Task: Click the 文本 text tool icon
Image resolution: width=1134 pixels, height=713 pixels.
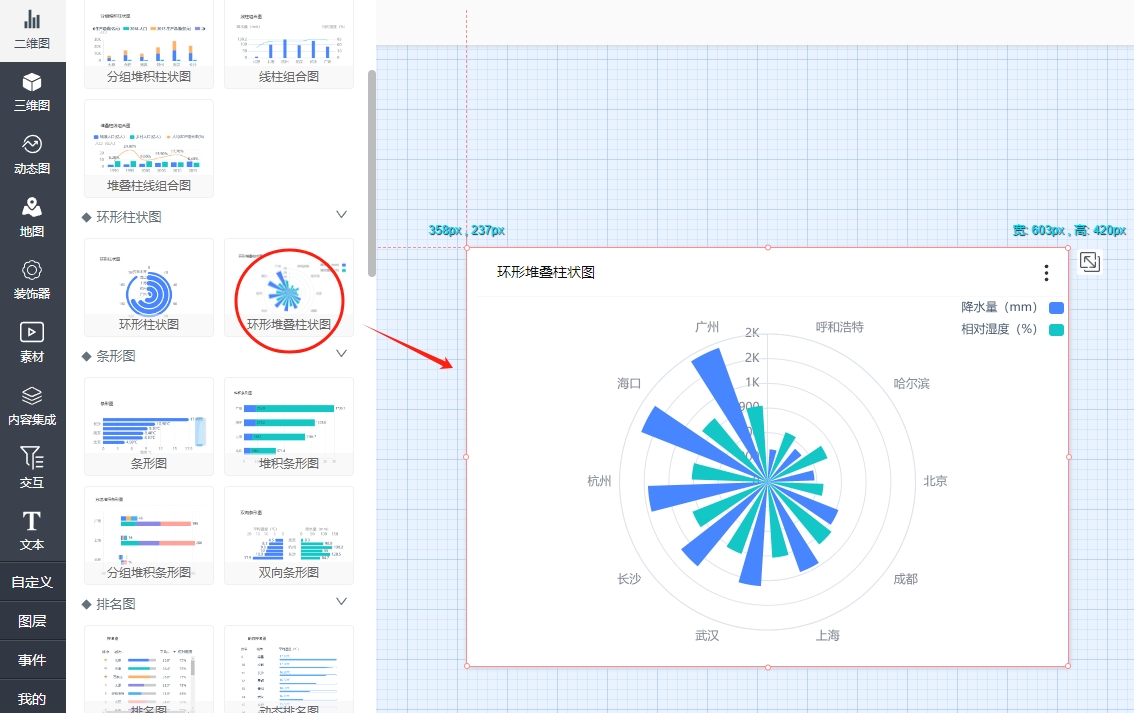Action: (32, 530)
